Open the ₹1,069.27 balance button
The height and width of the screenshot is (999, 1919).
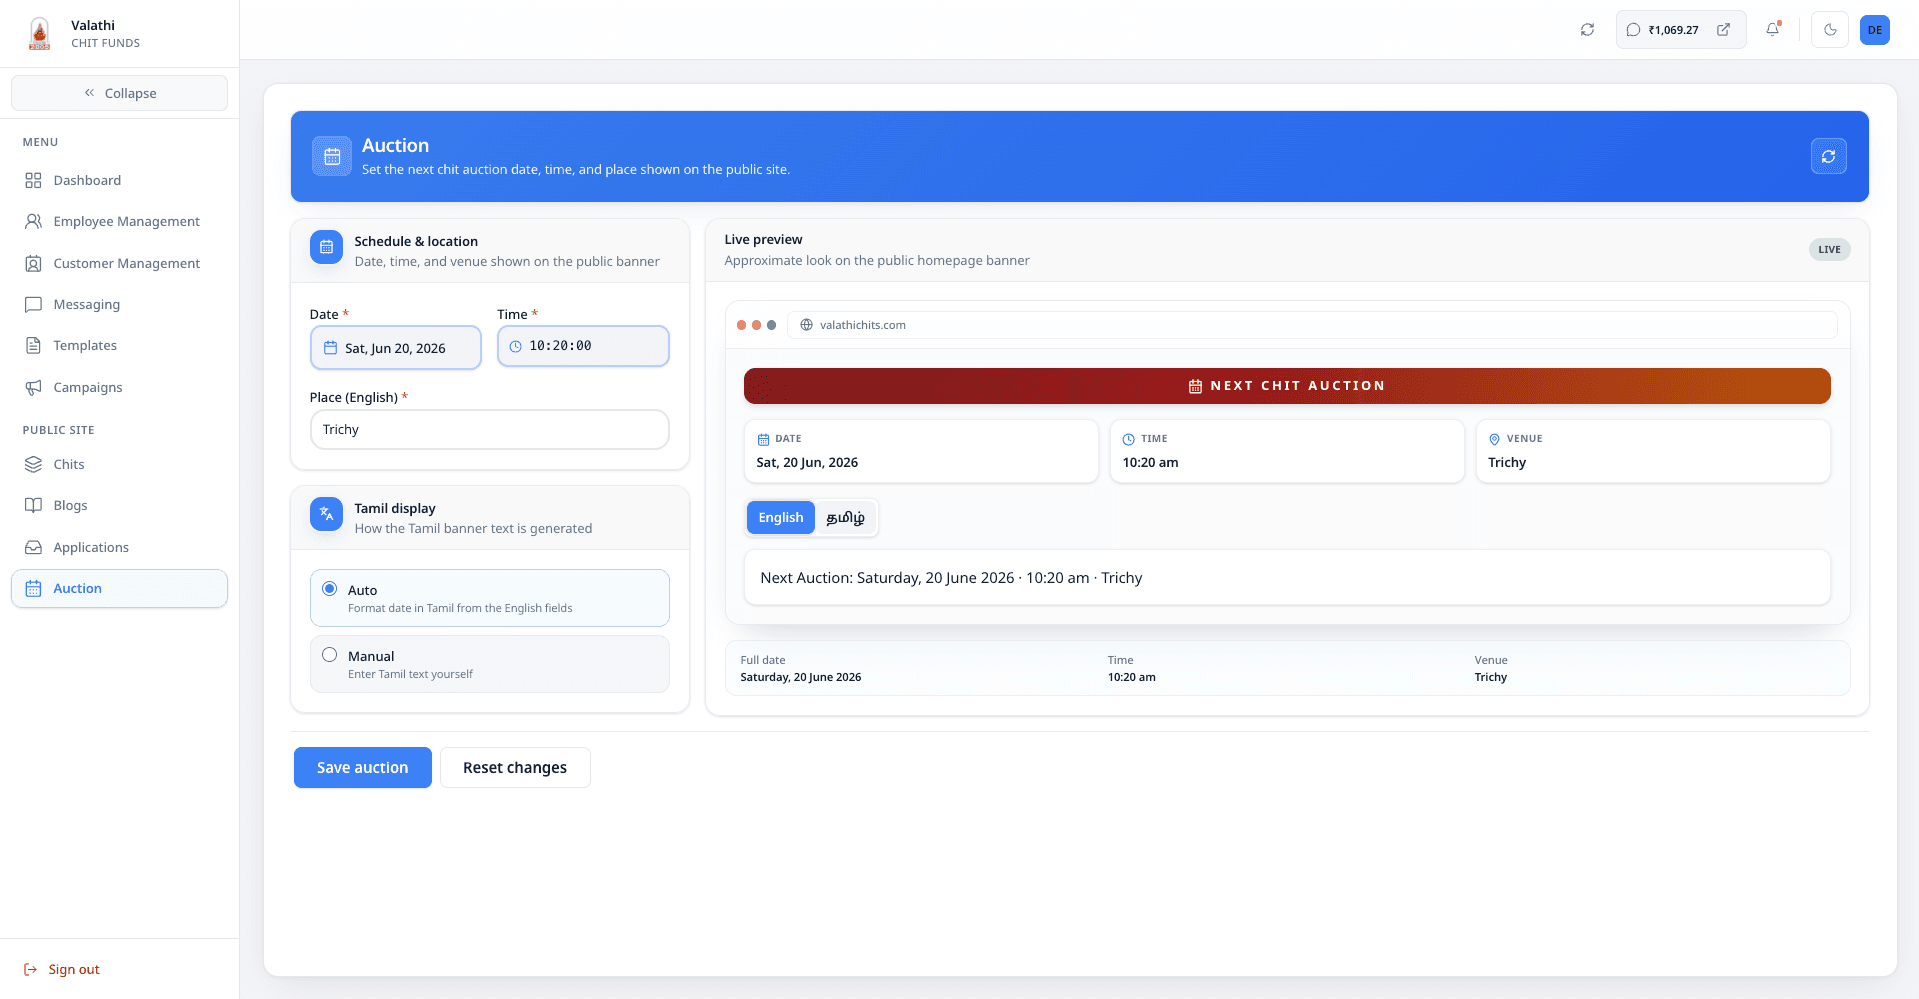[x=1680, y=30]
